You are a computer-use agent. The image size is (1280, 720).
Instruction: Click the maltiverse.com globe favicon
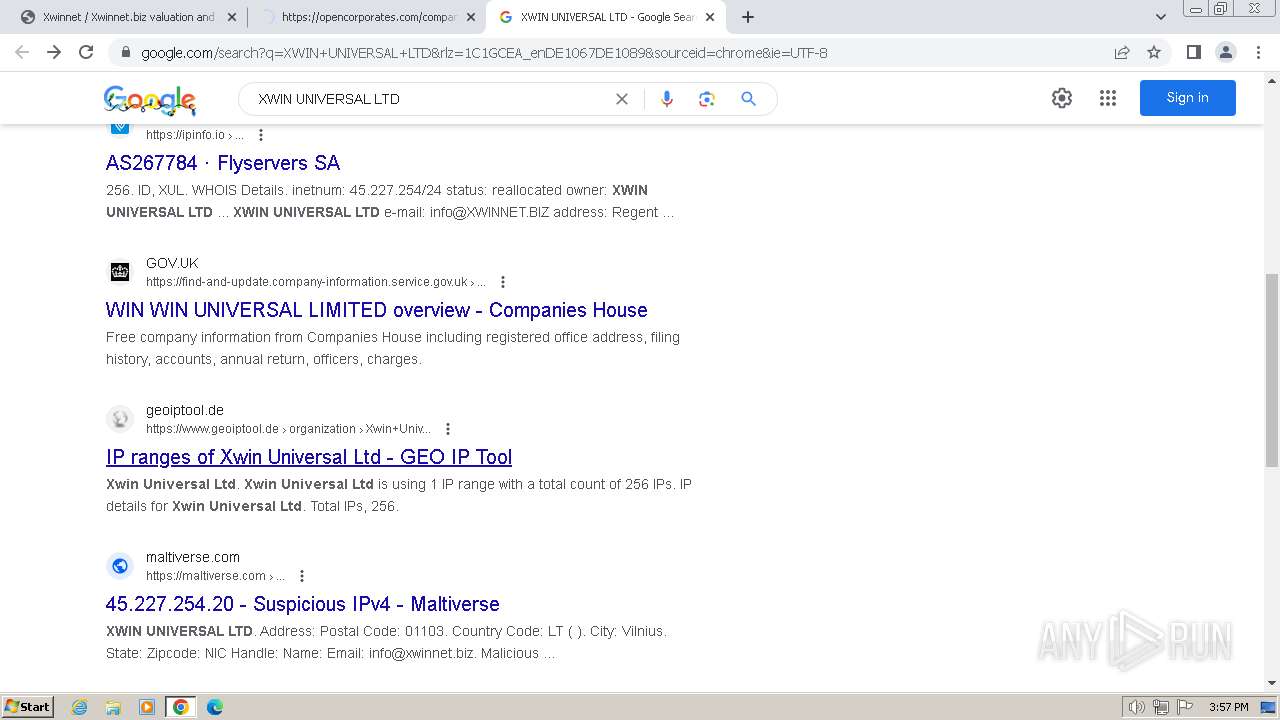[x=120, y=566]
